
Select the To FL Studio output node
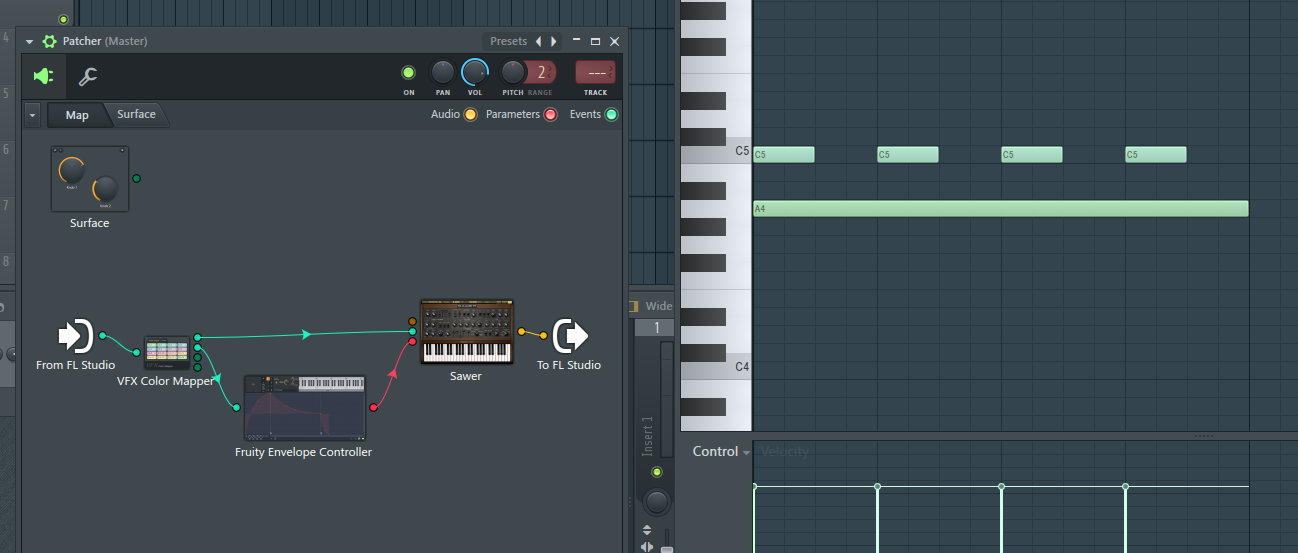pos(569,336)
